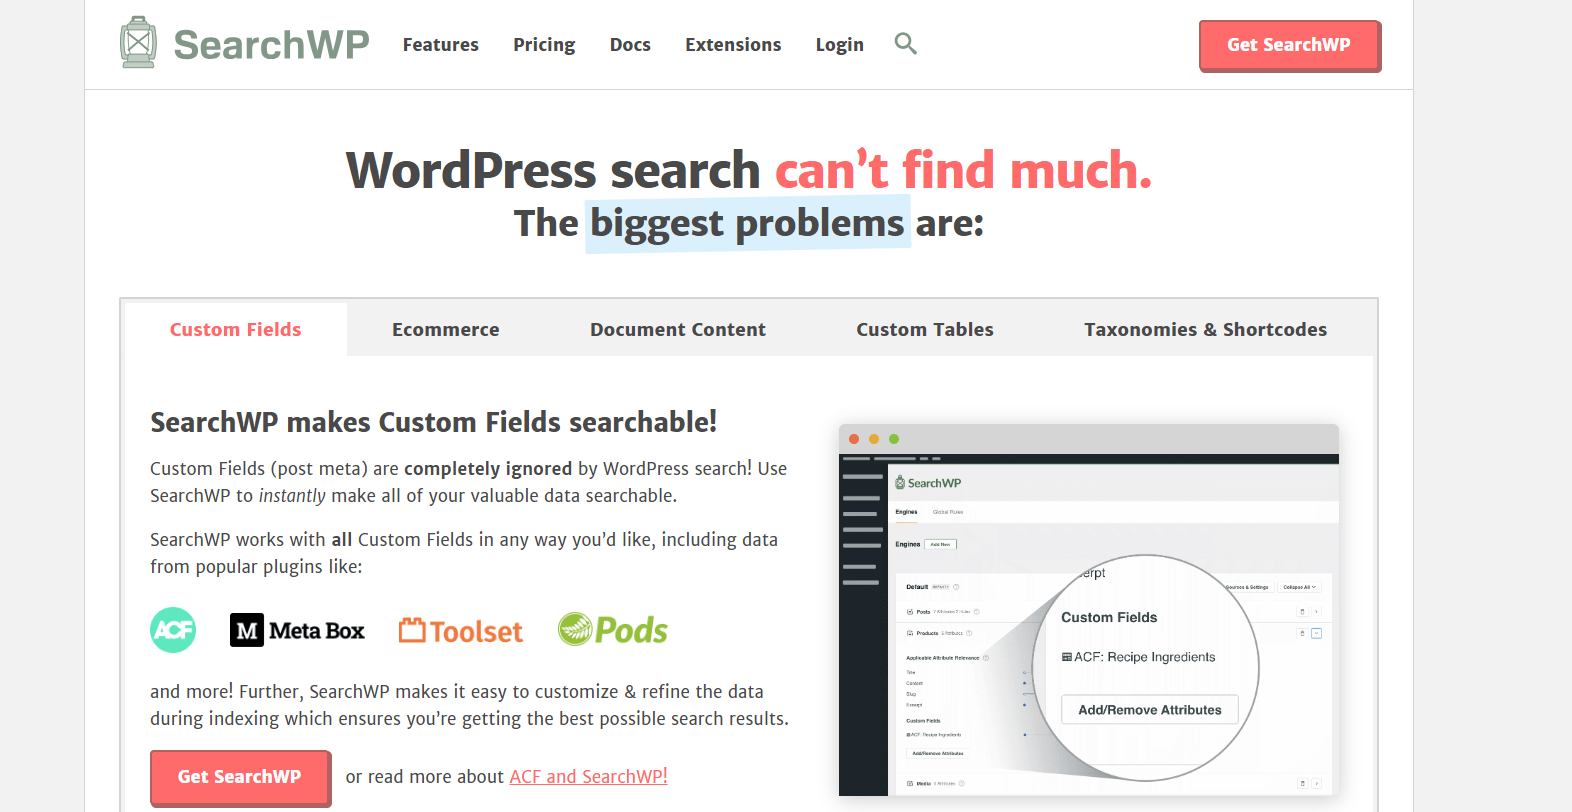This screenshot has width=1572, height=812.
Task: Switch to the Custom Tables tab
Action: click(x=925, y=330)
